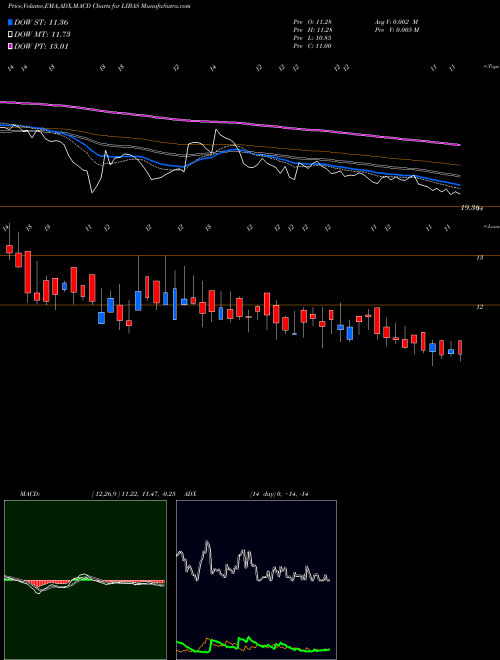Click the first red candlestick at far left
The height and width of the screenshot is (660, 500).
click(x=9, y=249)
